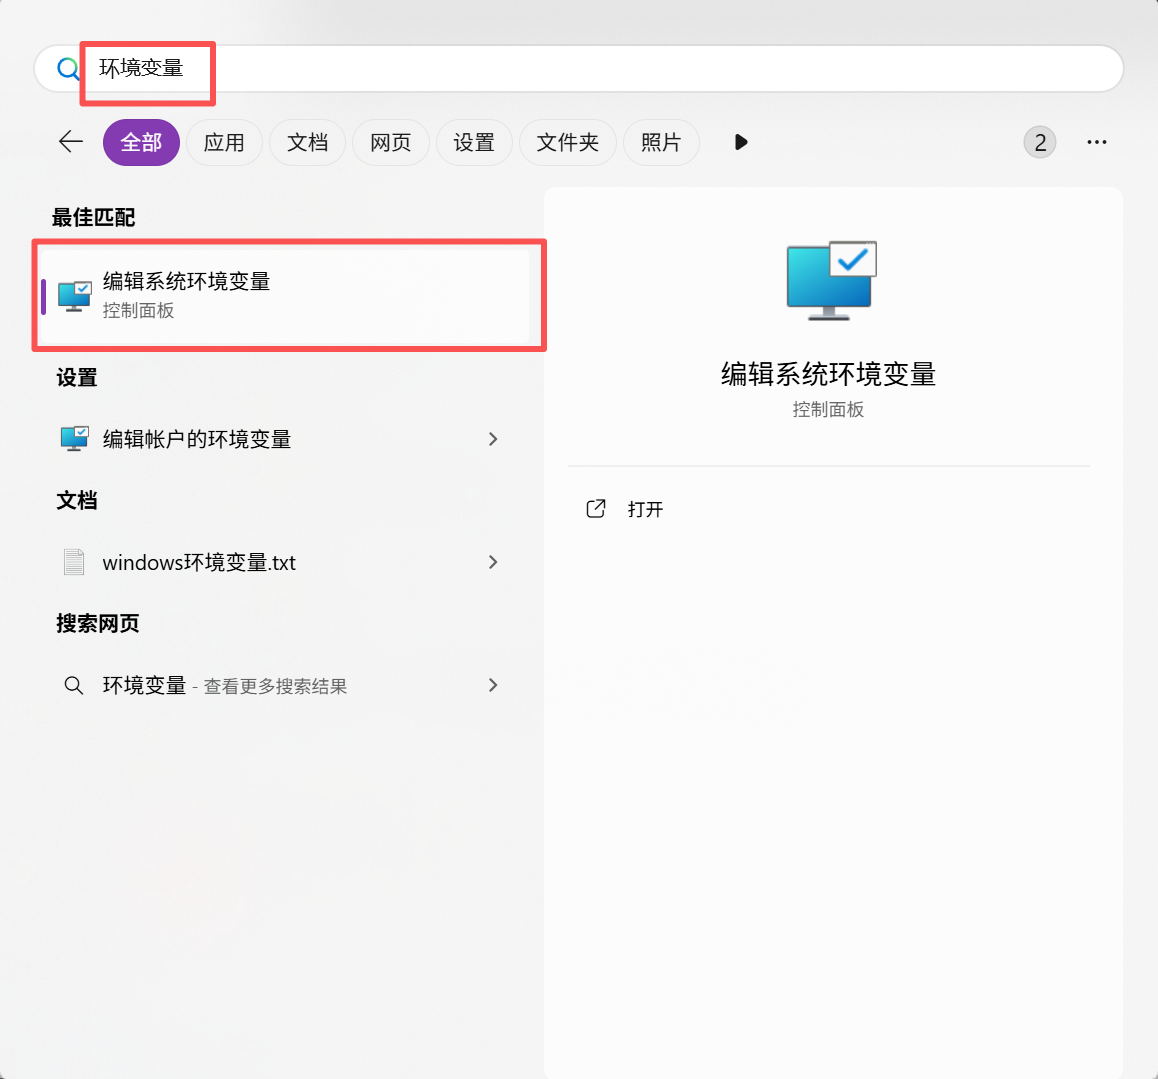Click the back arrow above the results
This screenshot has width=1158, height=1079.
tap(70, 142)
